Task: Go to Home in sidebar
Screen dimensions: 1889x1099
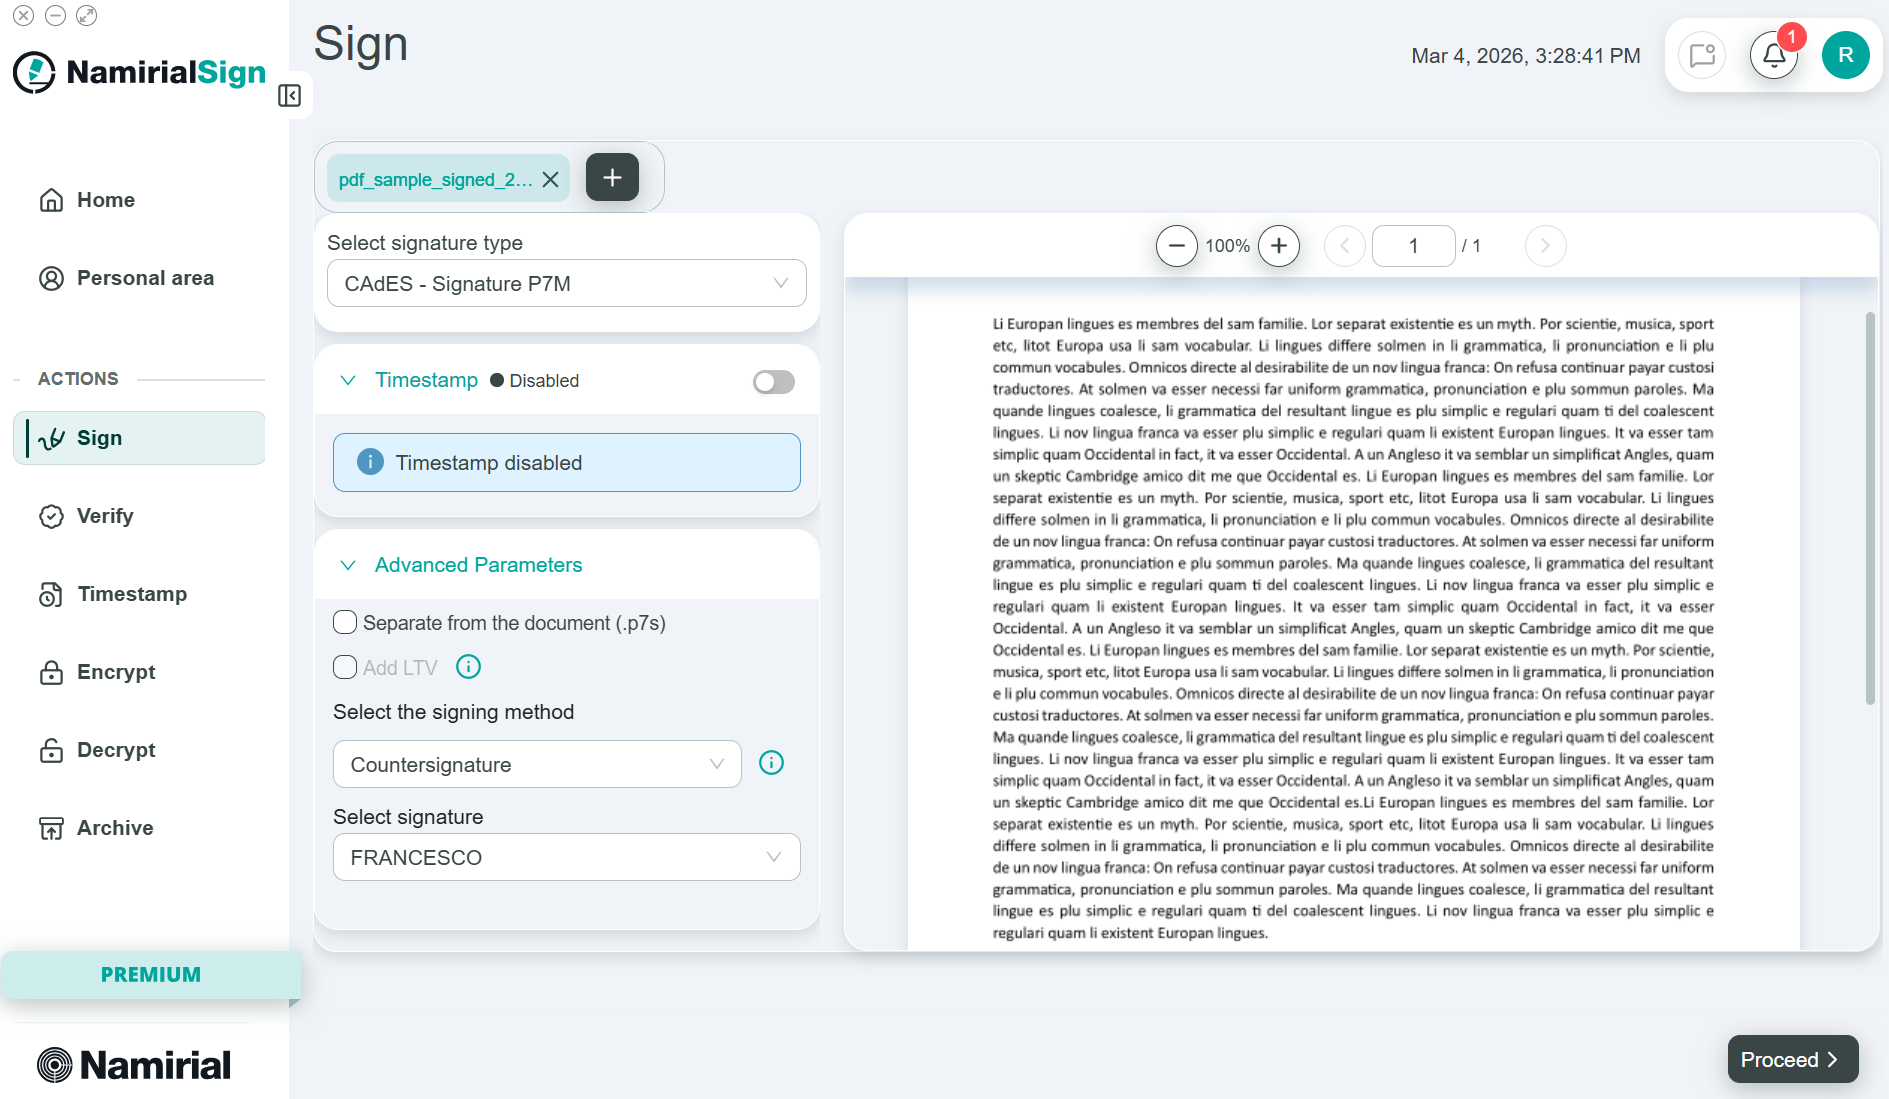Action: [x=140, y=200]
